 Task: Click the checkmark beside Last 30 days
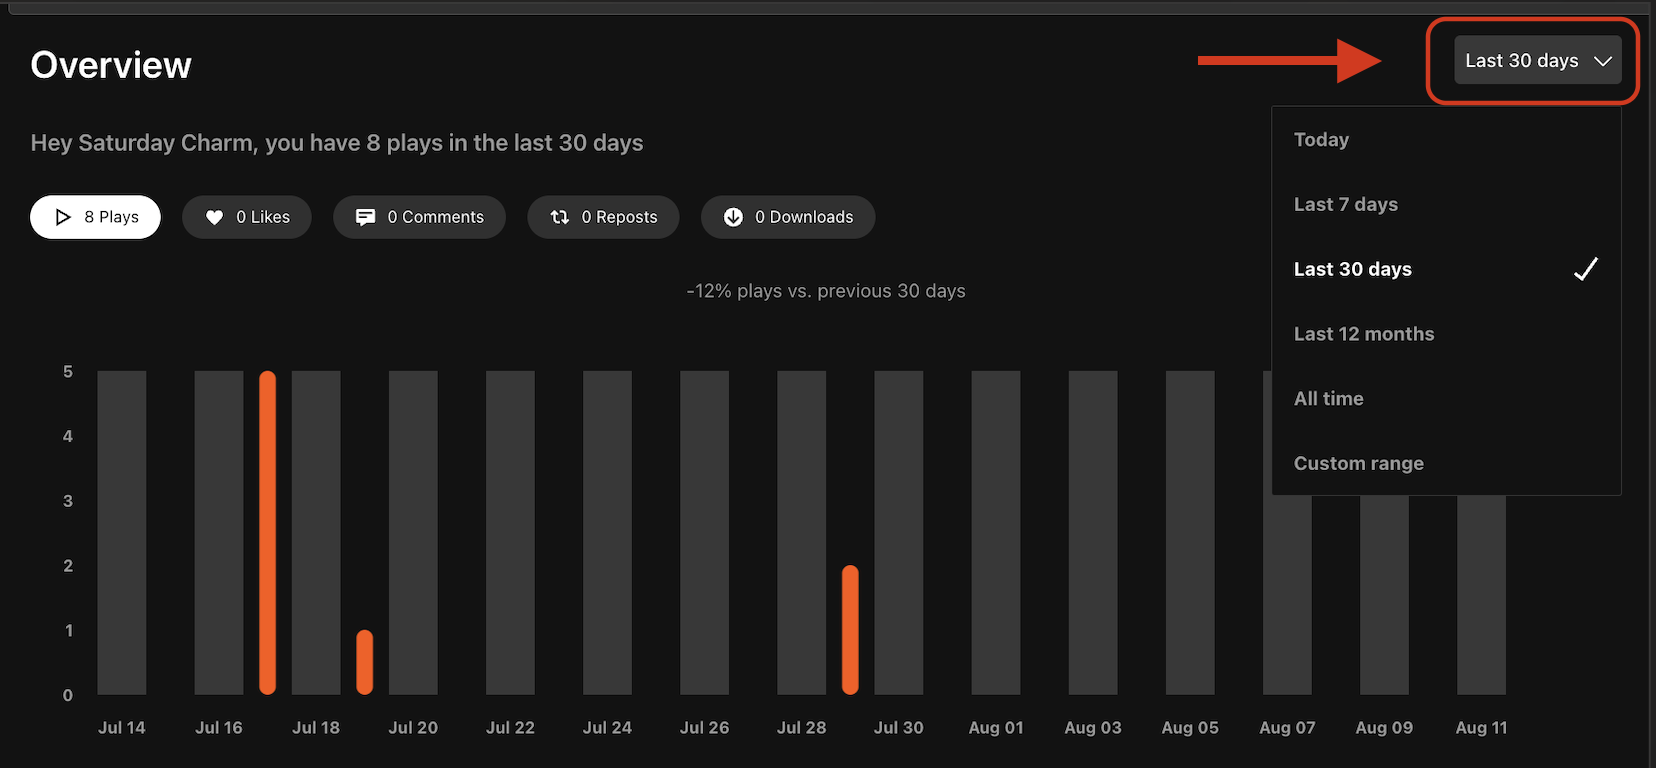(1585, 269)
